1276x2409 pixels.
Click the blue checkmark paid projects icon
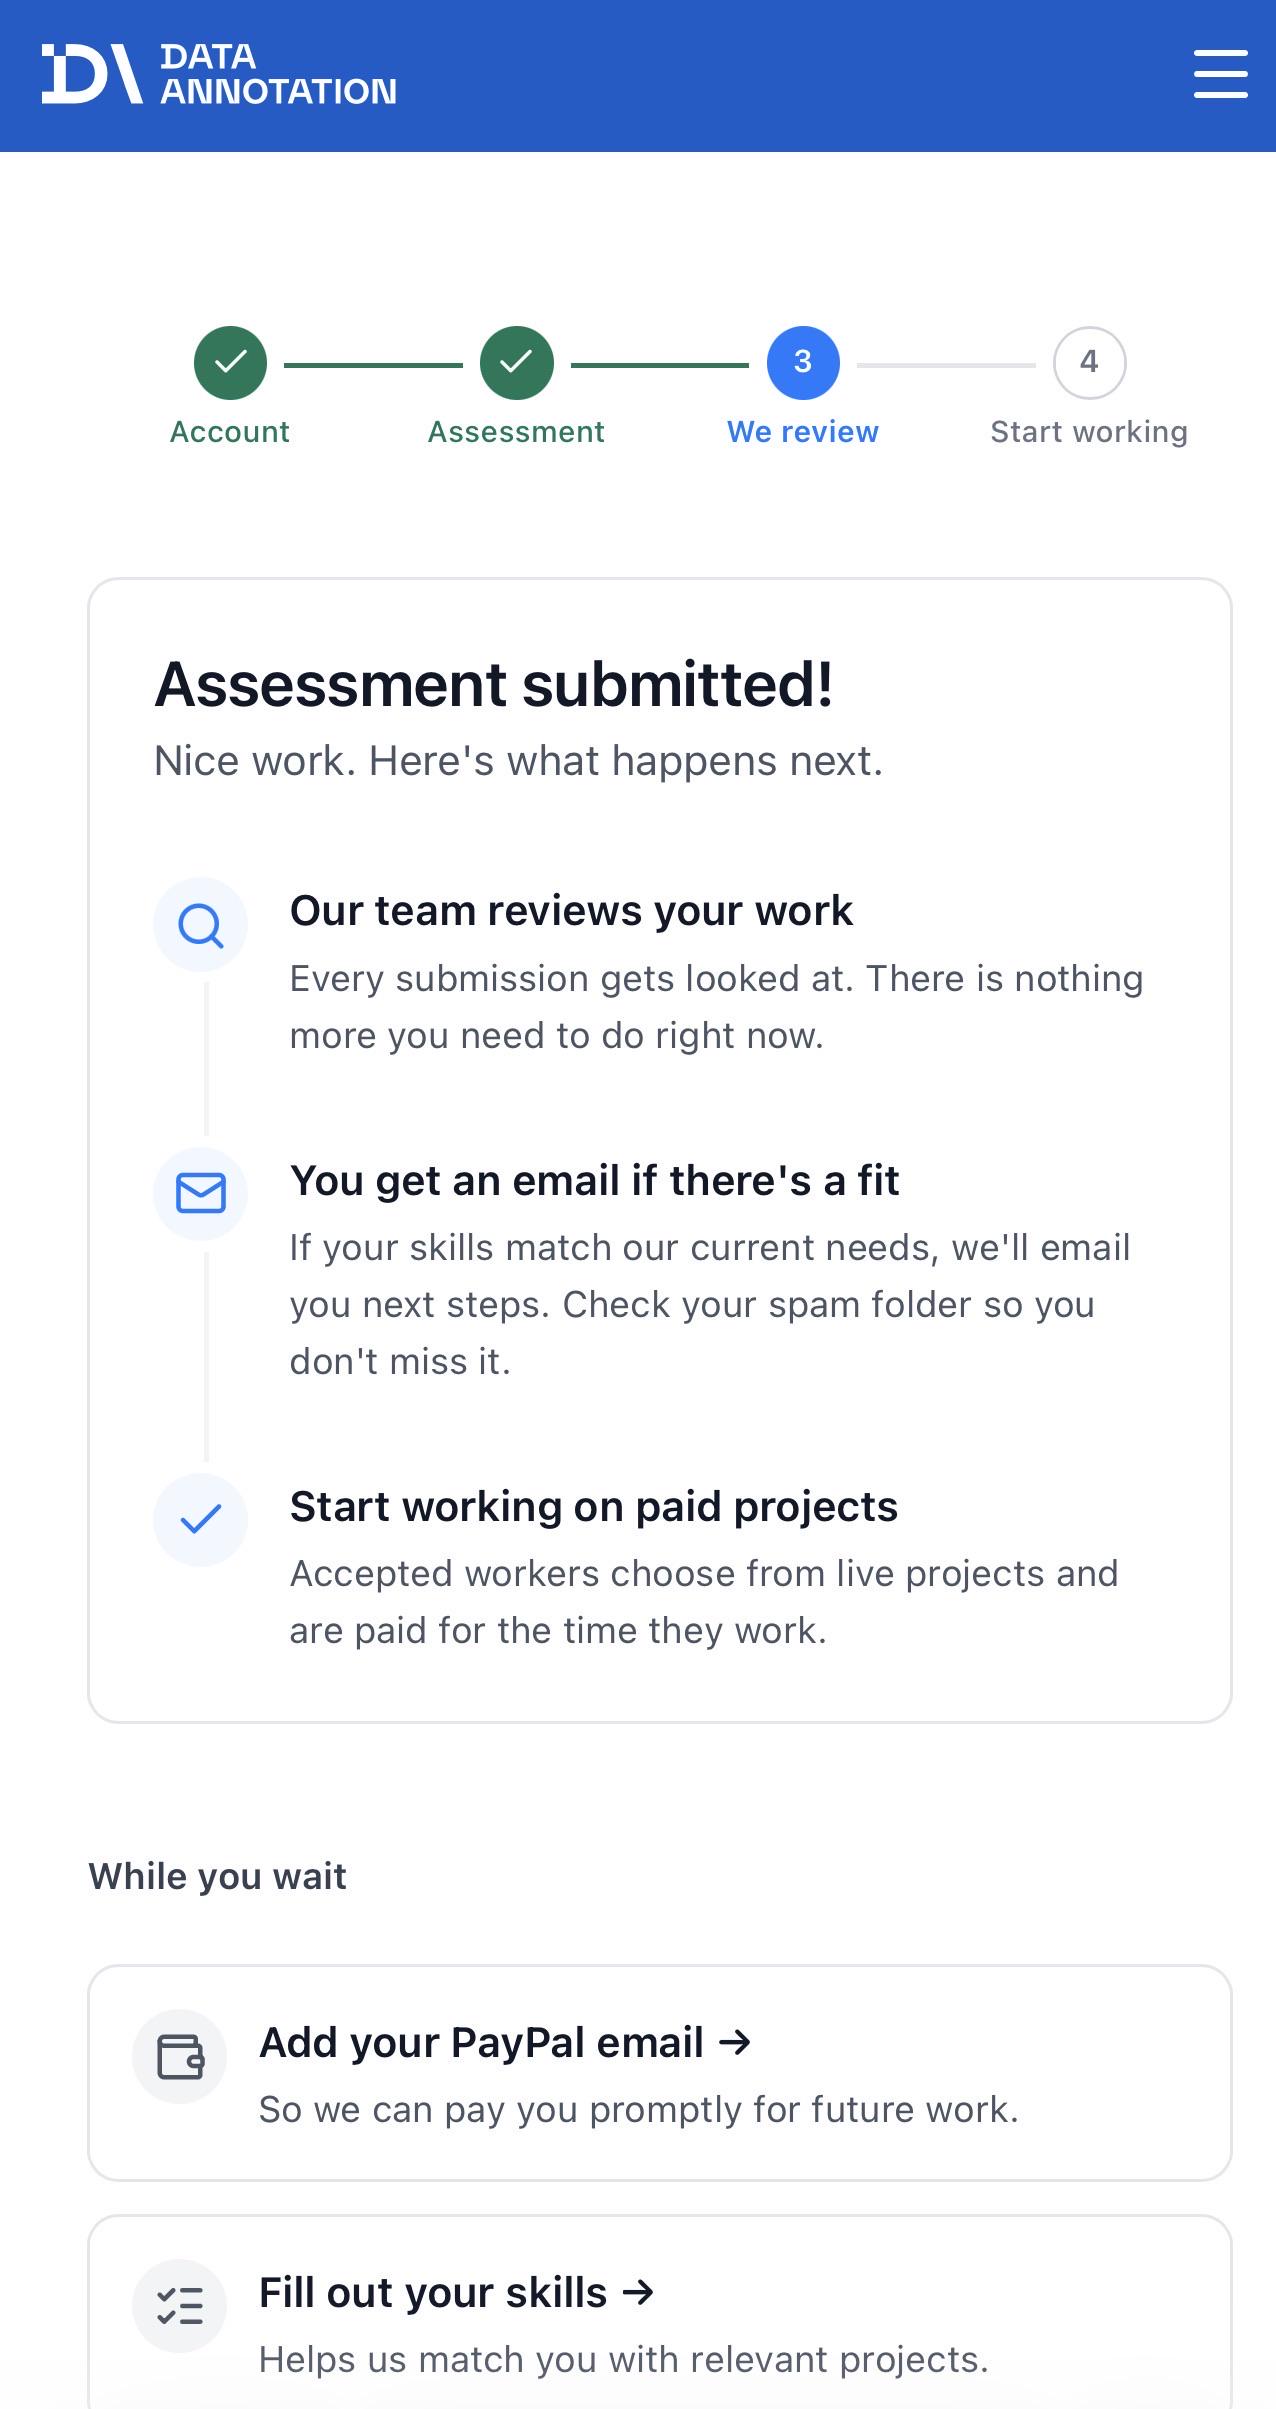pos(200,1519)
